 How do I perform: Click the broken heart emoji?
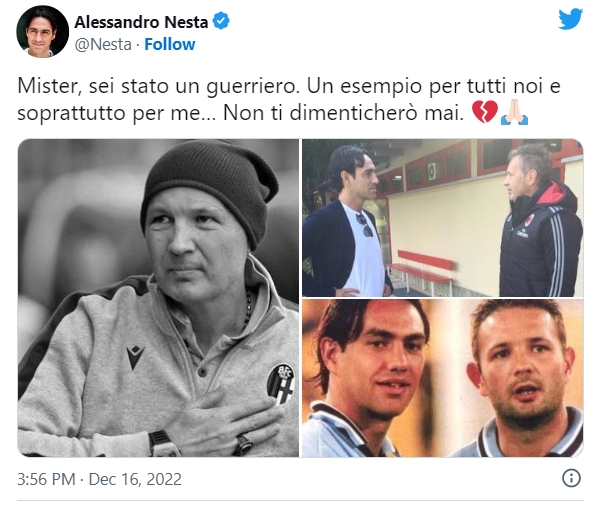click(485, 112)
